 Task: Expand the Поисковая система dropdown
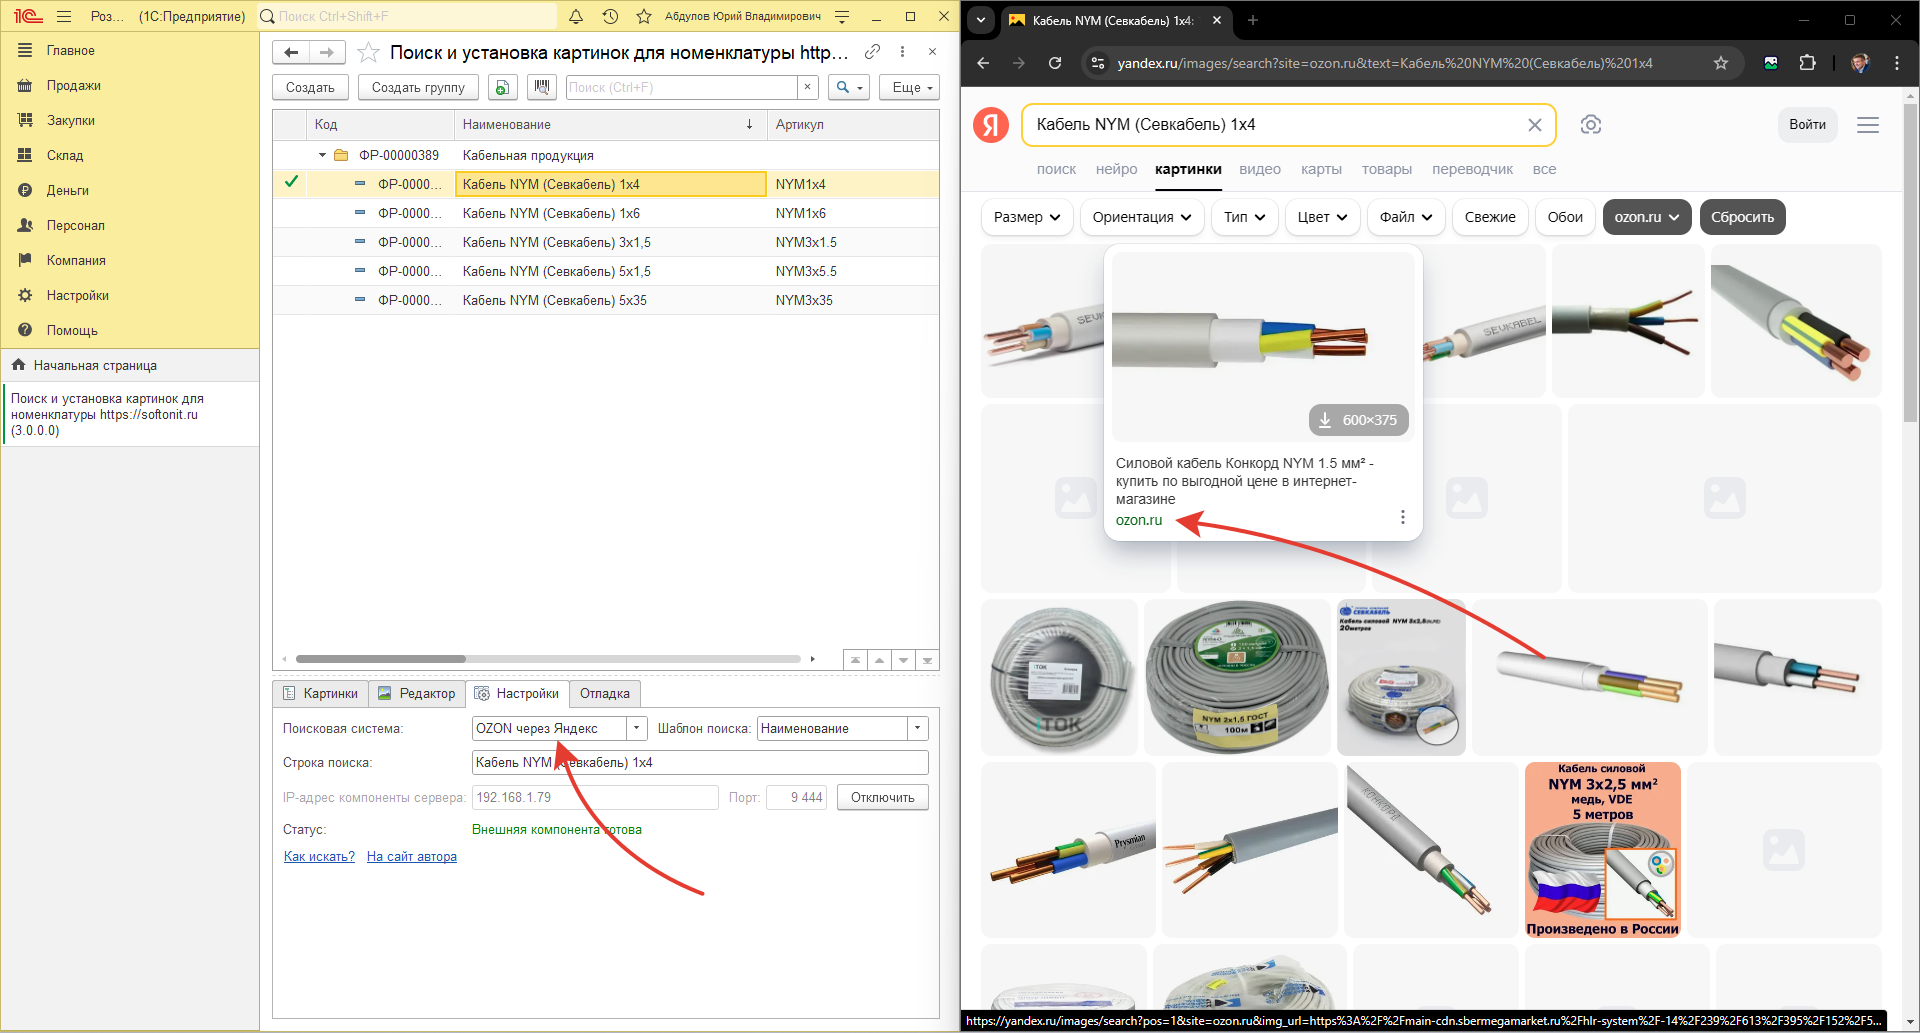pyautogui.click(x=637, y=728)
